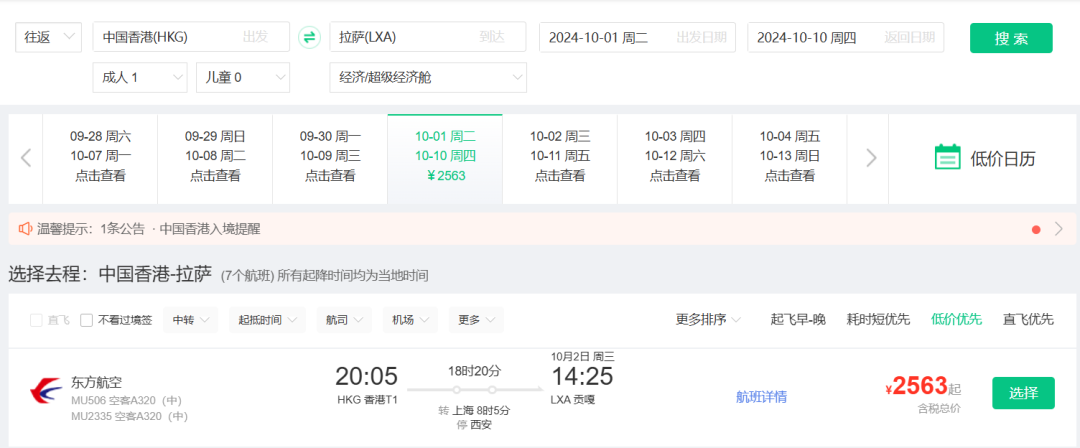The image size is (1080, 448).
Task: Click the 东方航空 airline name
Action: click(96, 383)
